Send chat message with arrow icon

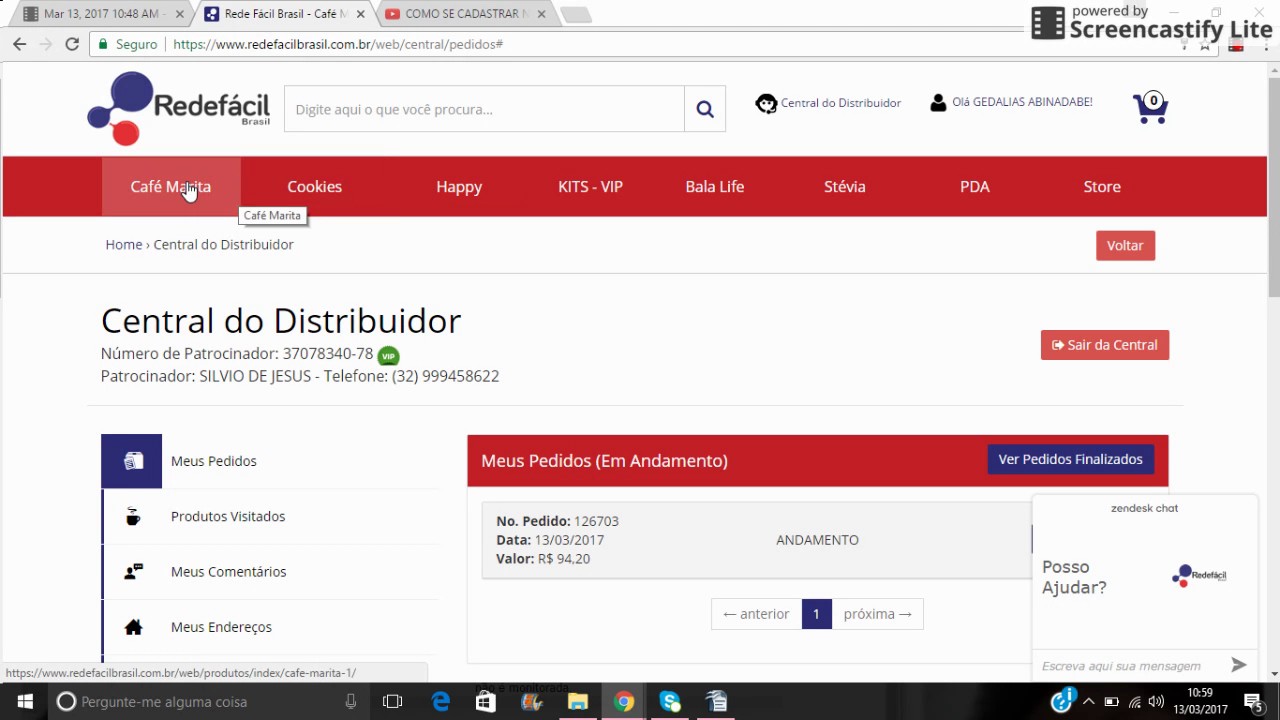(x=1238, y=665)
